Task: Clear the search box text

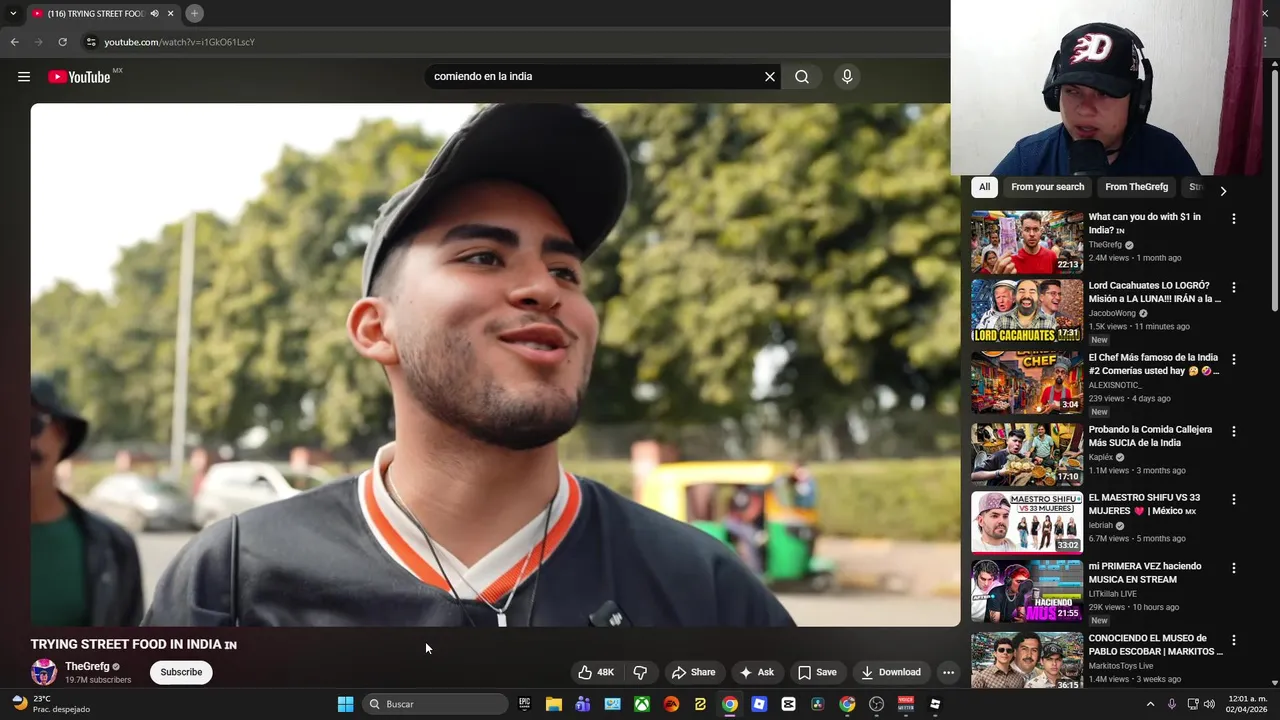Action: coord(770,77)
